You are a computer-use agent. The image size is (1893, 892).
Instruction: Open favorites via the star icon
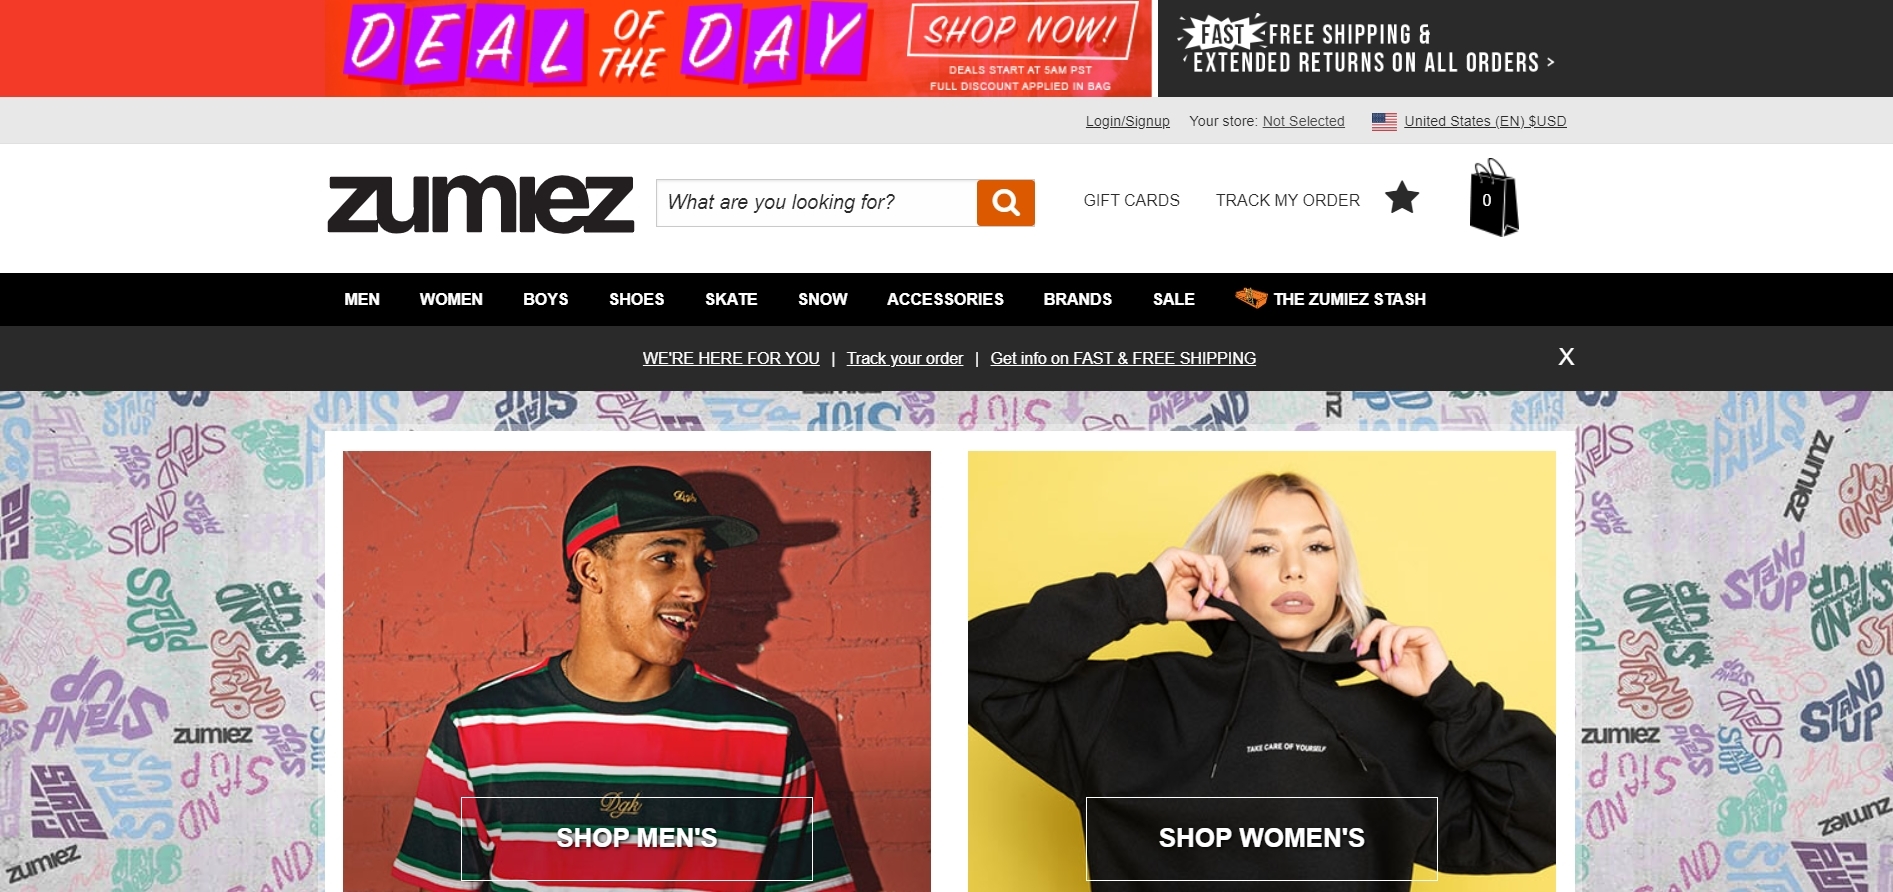click(x=1402, y=198)
